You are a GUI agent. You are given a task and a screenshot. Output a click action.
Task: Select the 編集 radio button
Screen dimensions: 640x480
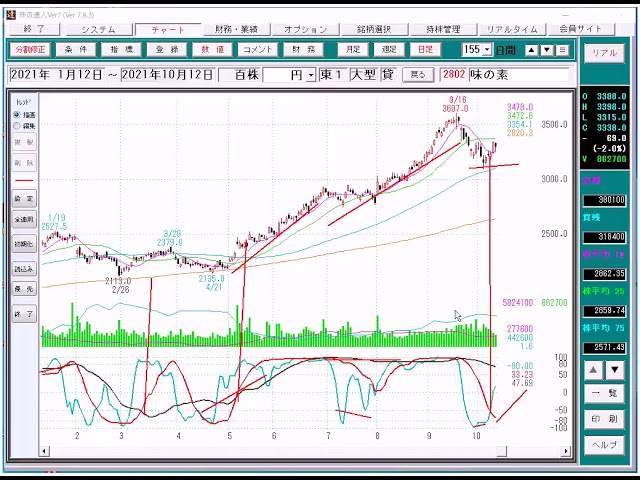pyautogui.click(x=17, y=126)
